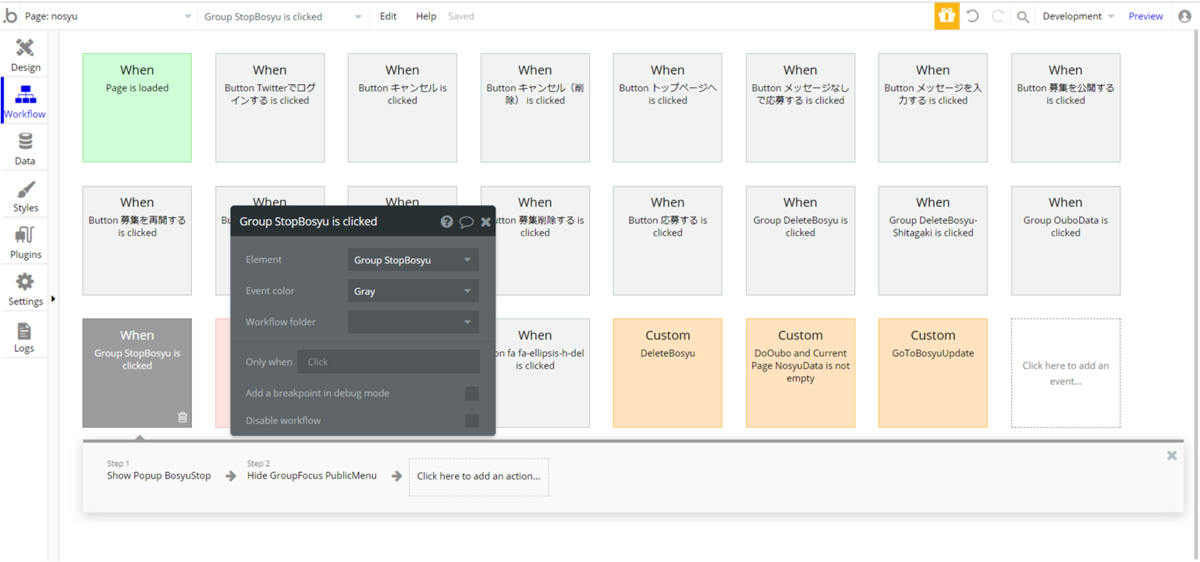The width and height of the screenshot is (1200, 562).
Task: Click the orange gift icon in top bar
Action: click(x=947, y=16)
